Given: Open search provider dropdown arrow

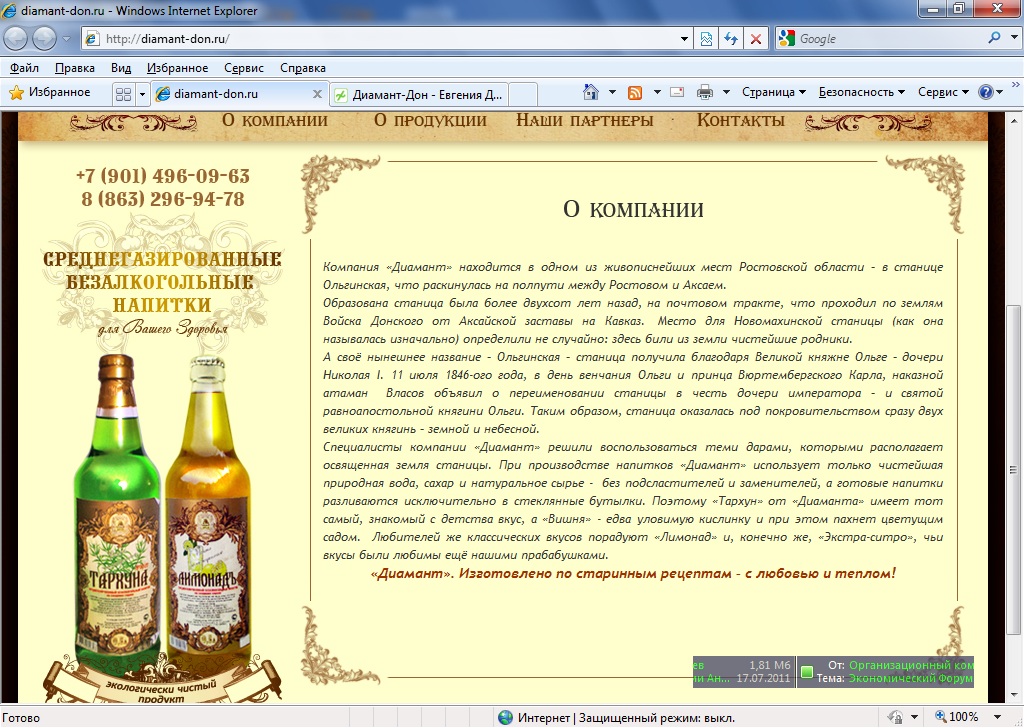Looking at the screenshot, I should click(1014, 38).
